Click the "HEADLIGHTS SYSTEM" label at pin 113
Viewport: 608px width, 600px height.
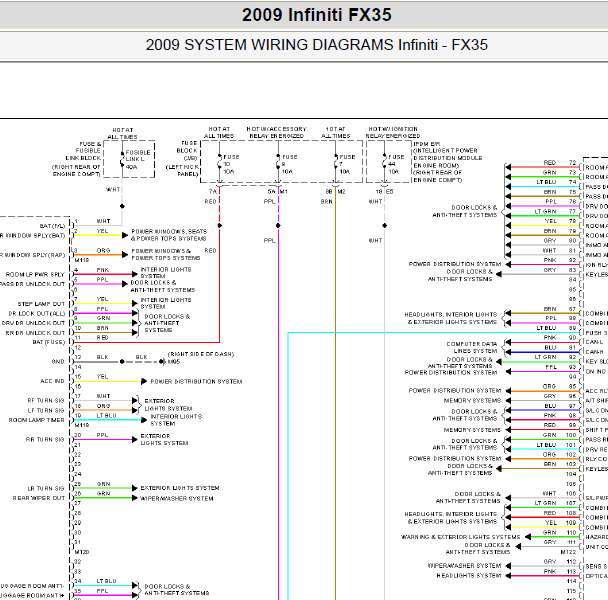[469, 576]
